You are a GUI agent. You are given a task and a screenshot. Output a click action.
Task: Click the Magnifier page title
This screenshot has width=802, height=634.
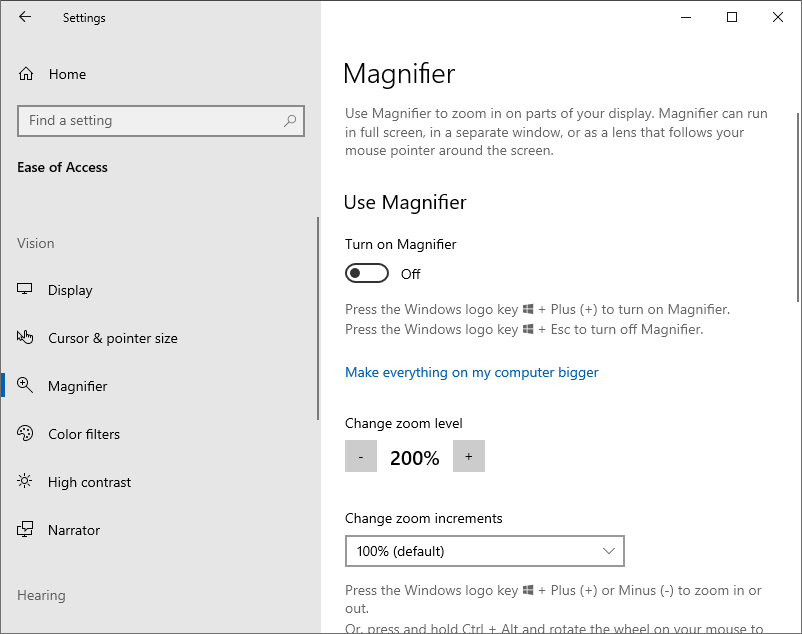coord(399,74)
